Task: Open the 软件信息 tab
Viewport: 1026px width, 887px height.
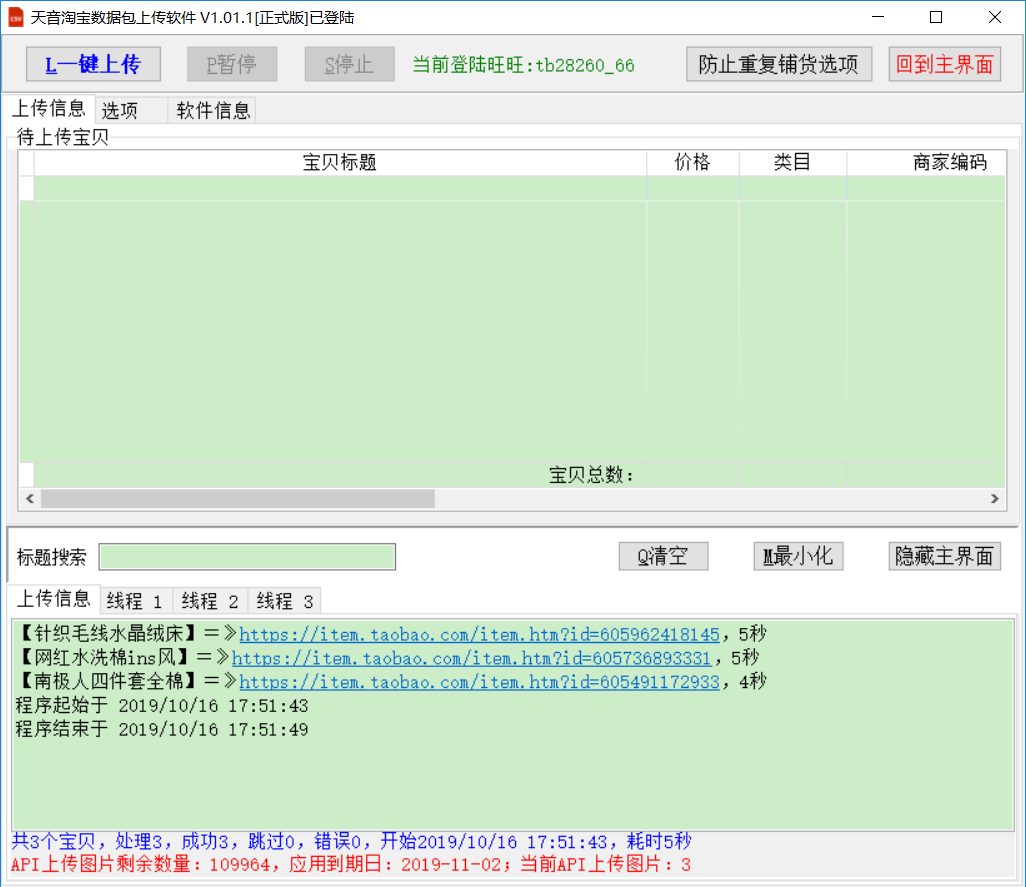Action: point(213,111)
